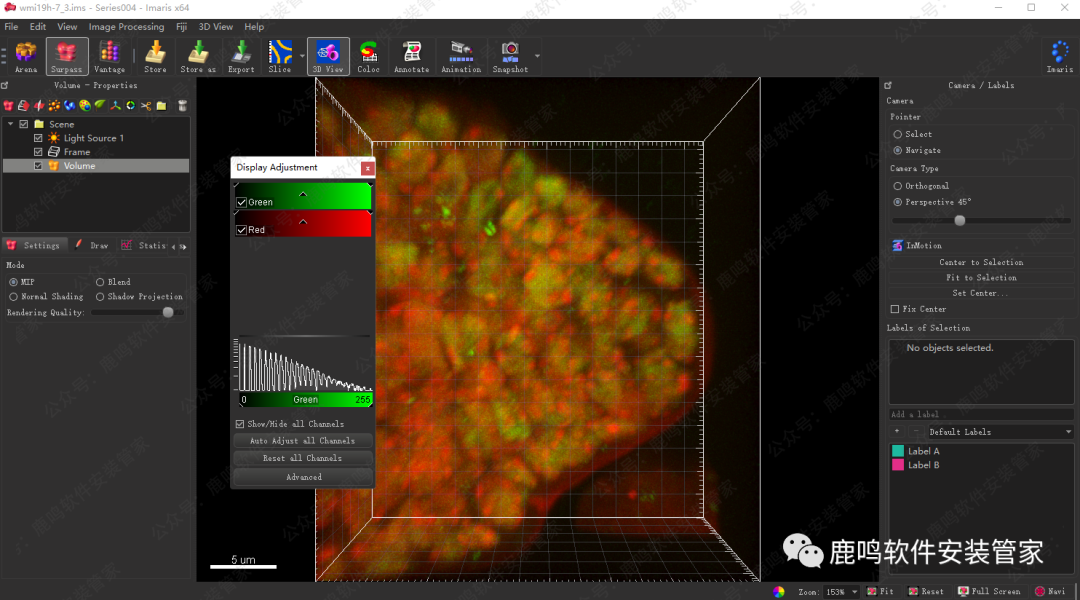
Task: Open the Image Processing menu
Action: pos(126,27)
